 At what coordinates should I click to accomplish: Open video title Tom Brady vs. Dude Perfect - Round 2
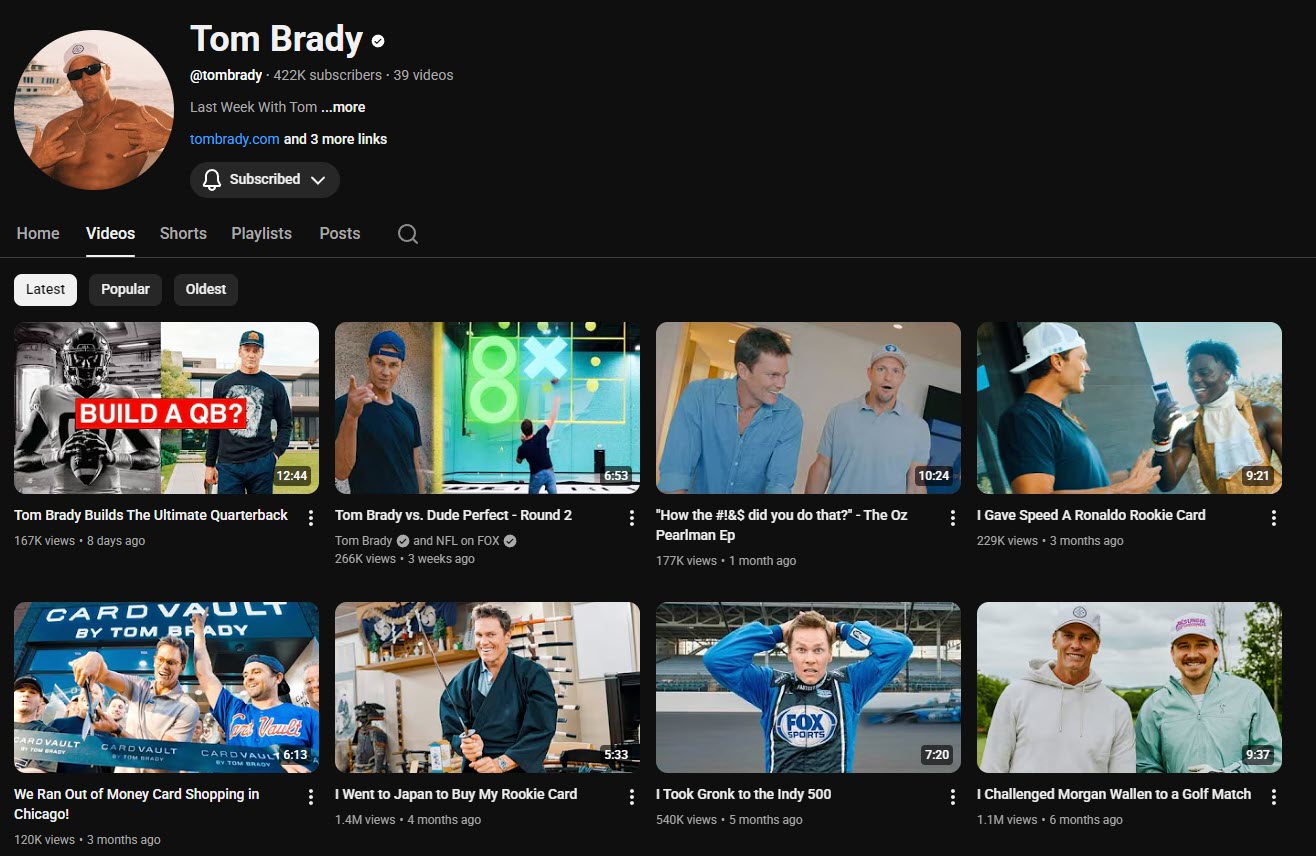pos(454,515)
